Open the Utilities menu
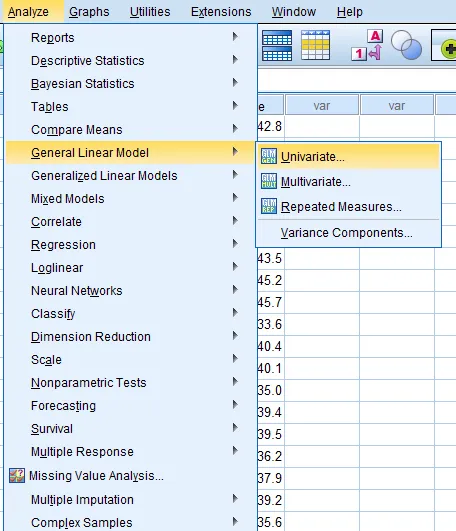The height and width of the screenshot is (531, 456). [150, 12]
